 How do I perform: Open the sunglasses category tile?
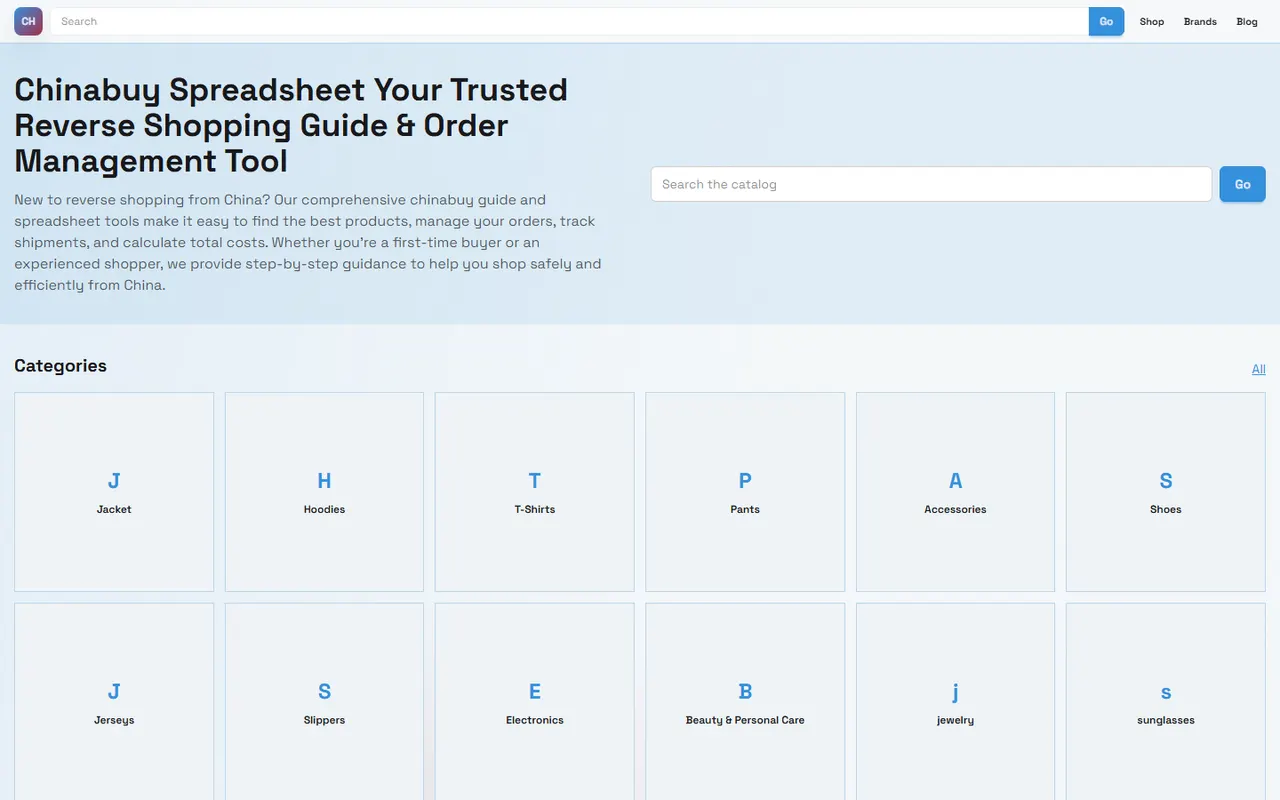point(1166,701)
